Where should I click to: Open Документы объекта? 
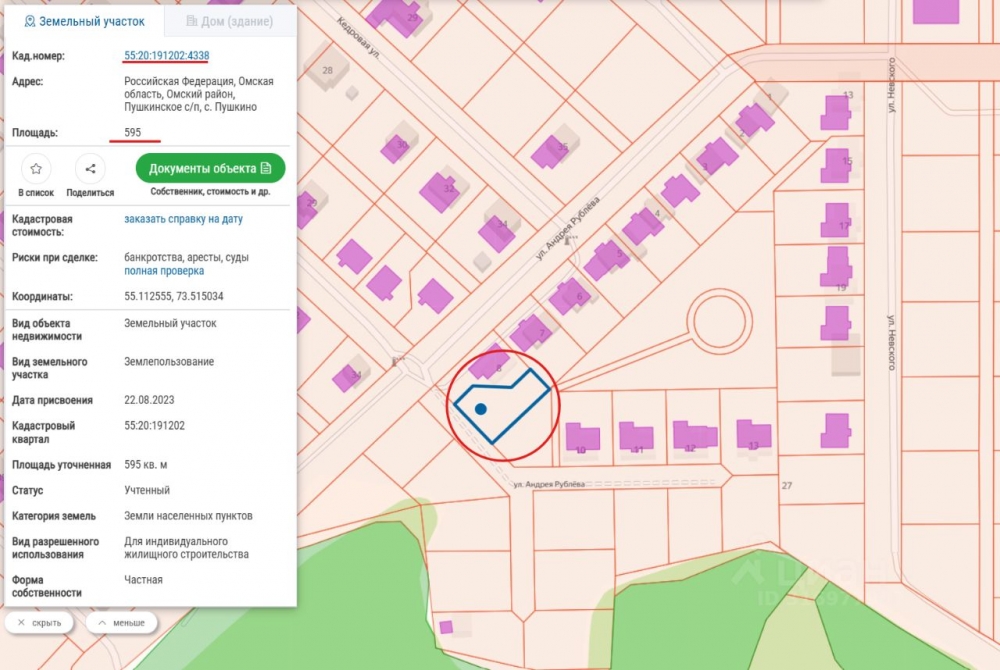(210, 168)
